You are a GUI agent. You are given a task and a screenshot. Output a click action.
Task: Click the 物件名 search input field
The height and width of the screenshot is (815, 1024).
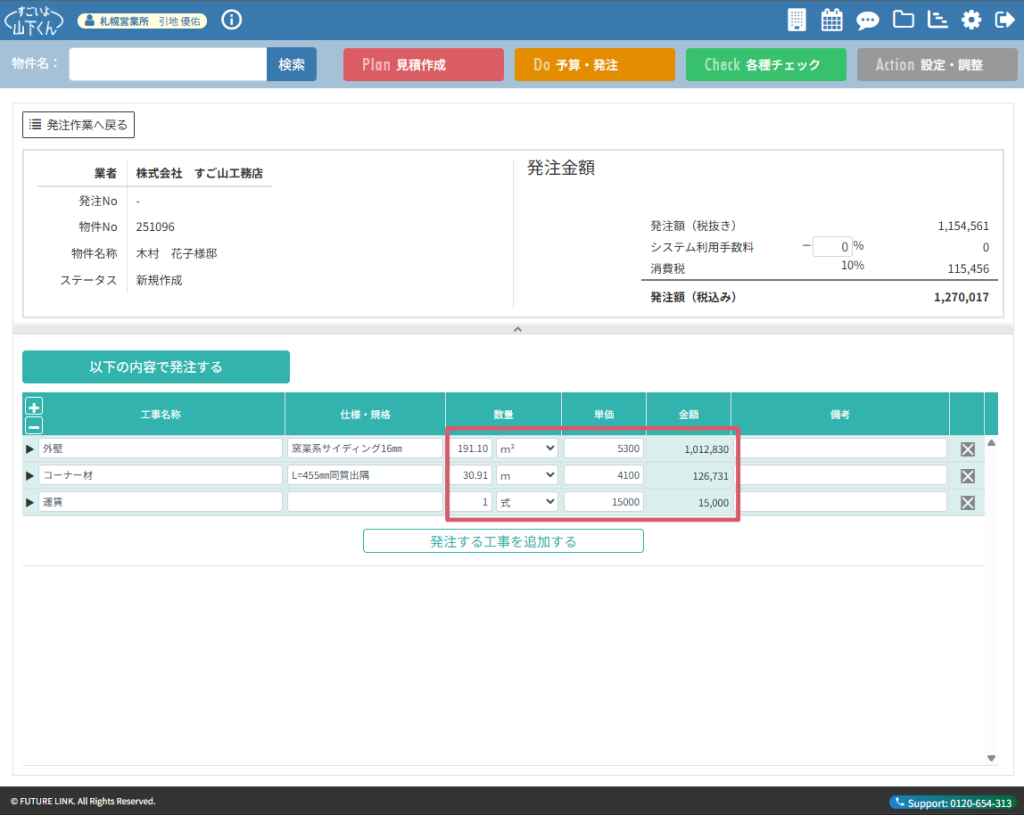coord(167,65)
